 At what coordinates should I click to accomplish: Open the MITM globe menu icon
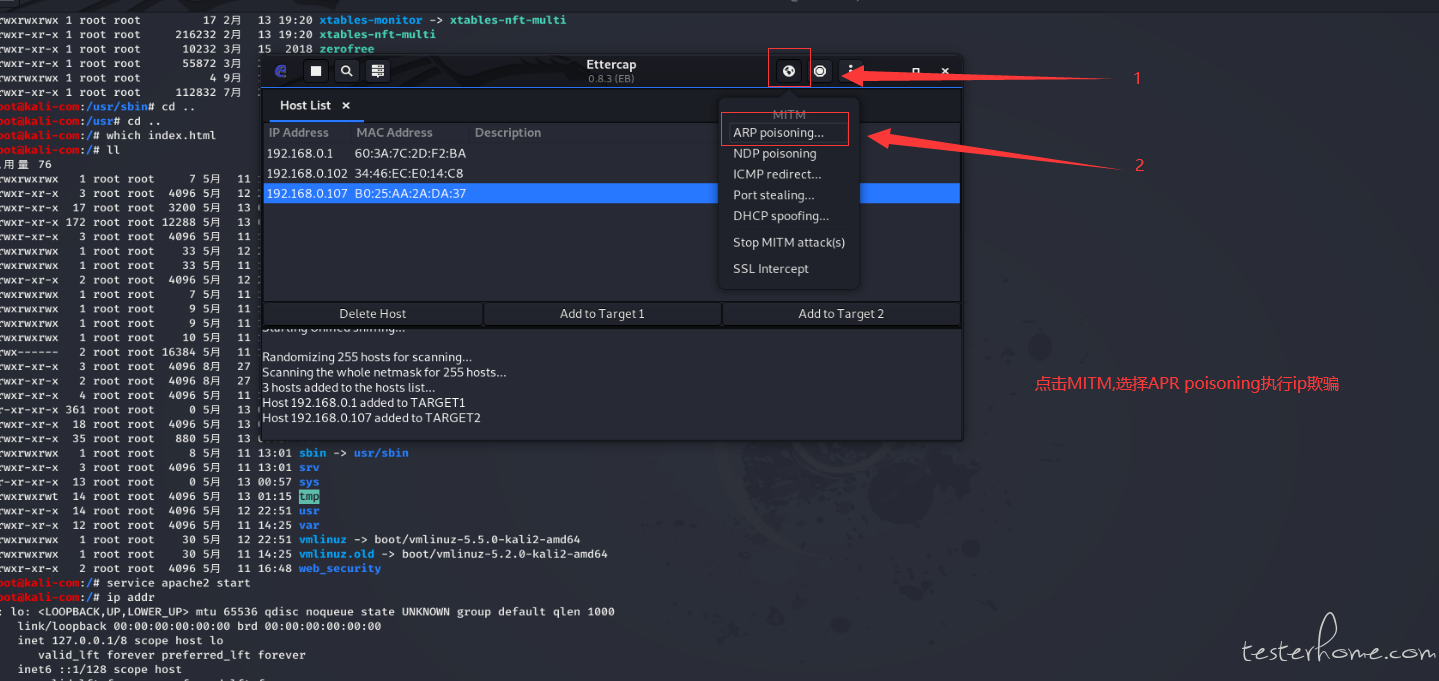(x=789, y=71)
